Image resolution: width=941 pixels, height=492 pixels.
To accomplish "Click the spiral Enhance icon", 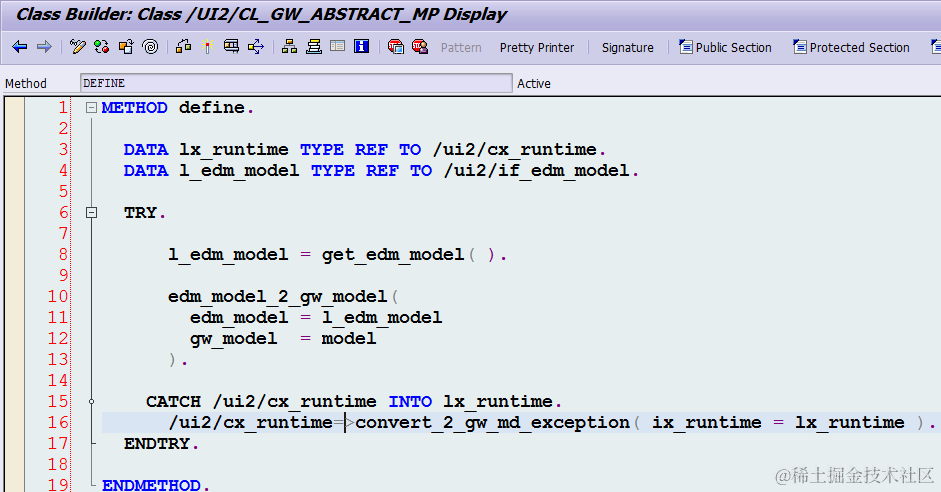I will coord(150,47).
